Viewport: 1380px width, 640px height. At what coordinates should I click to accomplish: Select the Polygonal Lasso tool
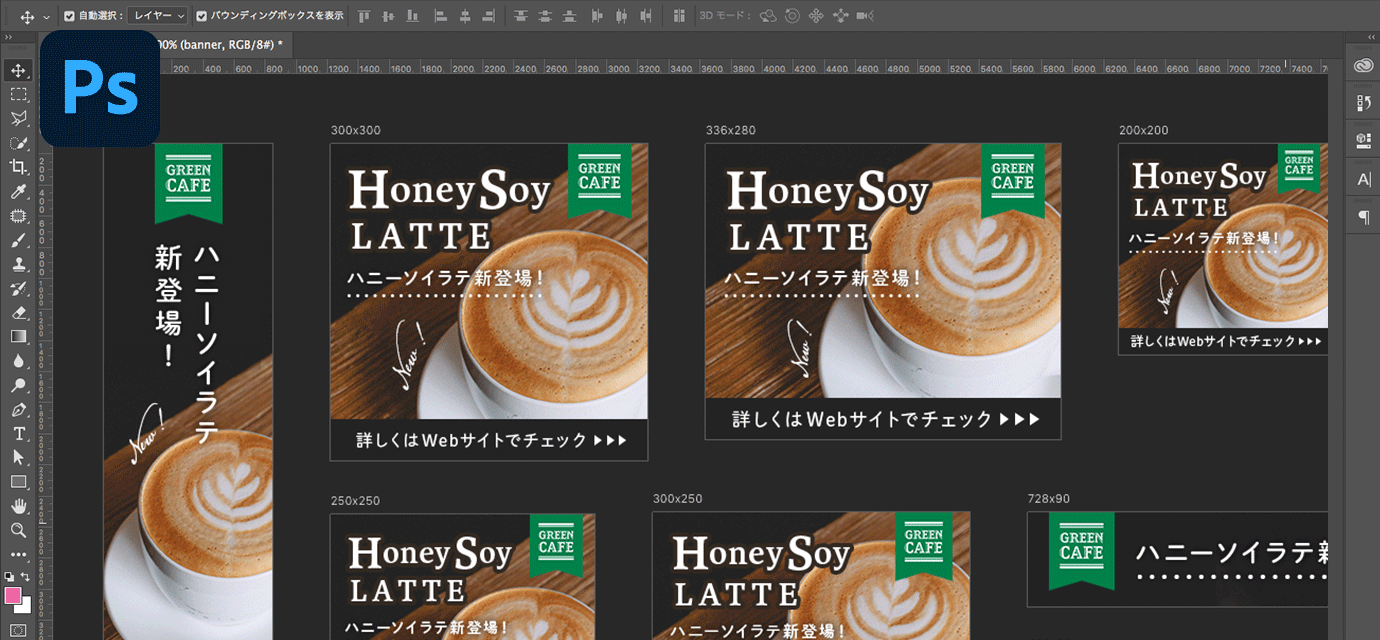click(18, 118)
